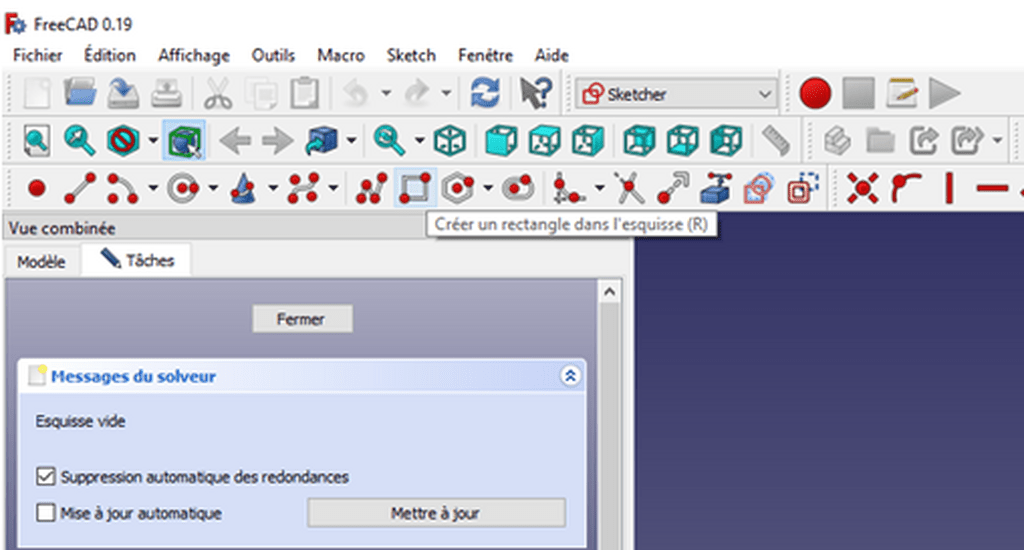Image resolution: width=1024 pixels, height=550 pixels.
Task: Click the measure distance ruler icon
Action: pos(776,140)
